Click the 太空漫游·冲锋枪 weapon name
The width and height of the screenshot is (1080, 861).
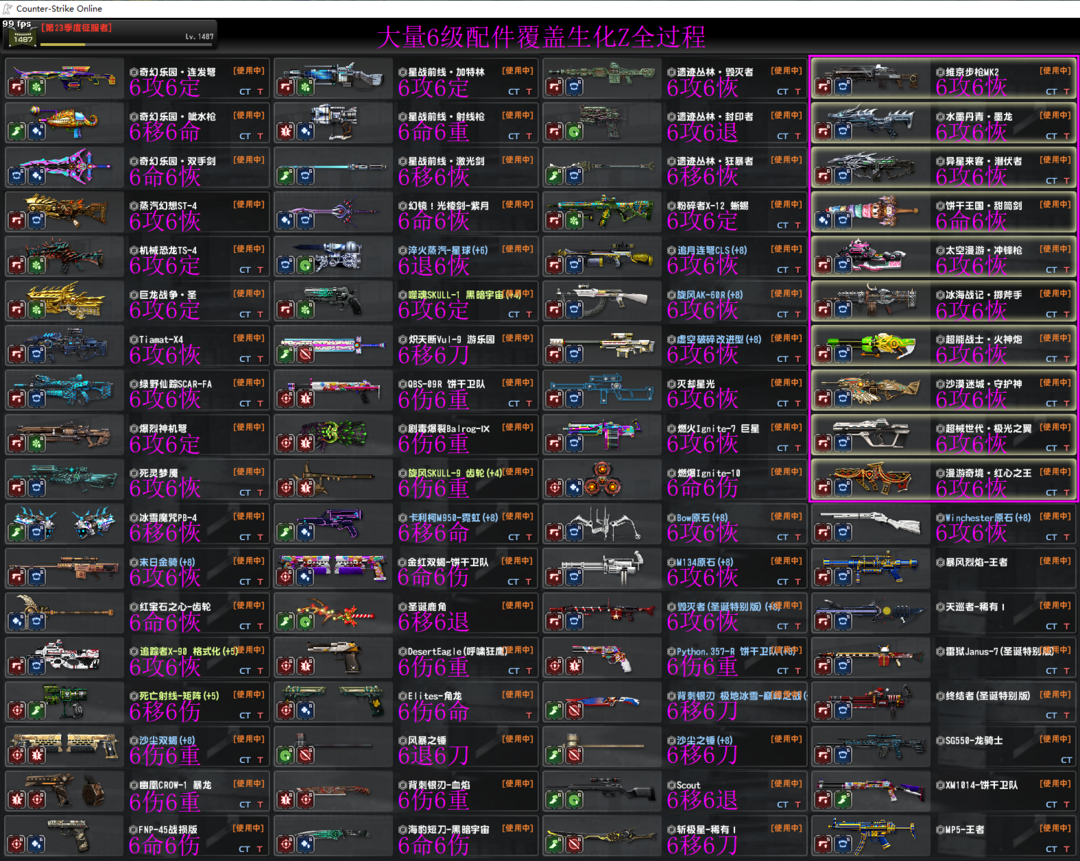pyautogui.click(x=984, y=250)
